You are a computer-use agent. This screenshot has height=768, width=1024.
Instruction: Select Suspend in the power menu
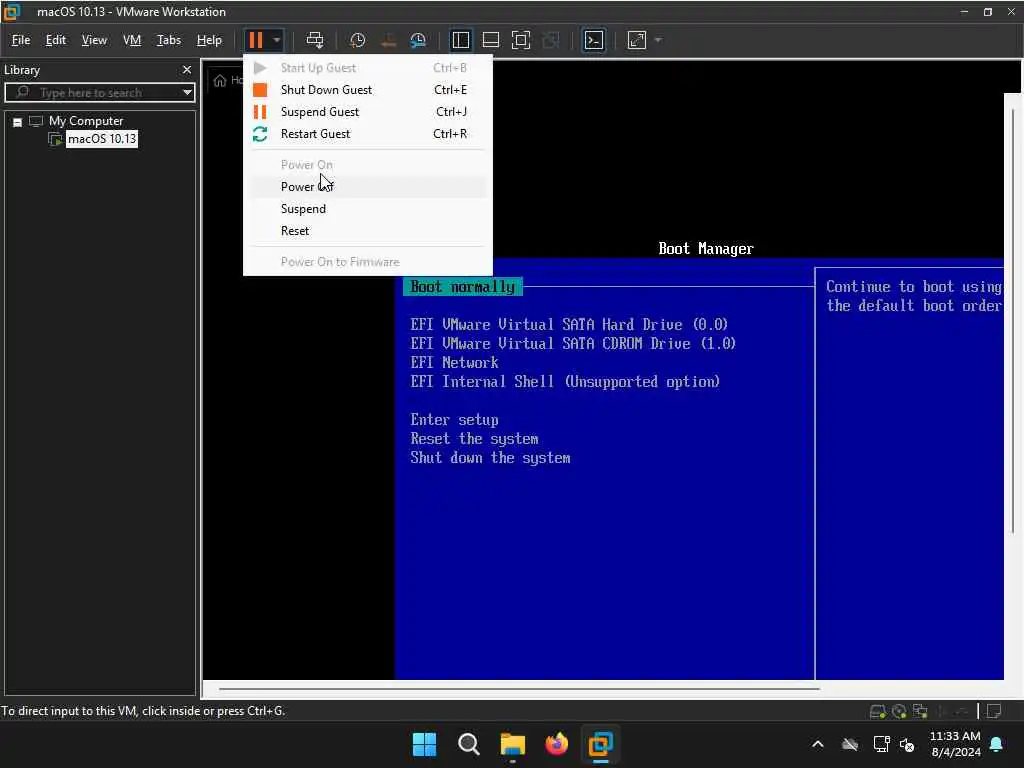click(x=367, y=209)
